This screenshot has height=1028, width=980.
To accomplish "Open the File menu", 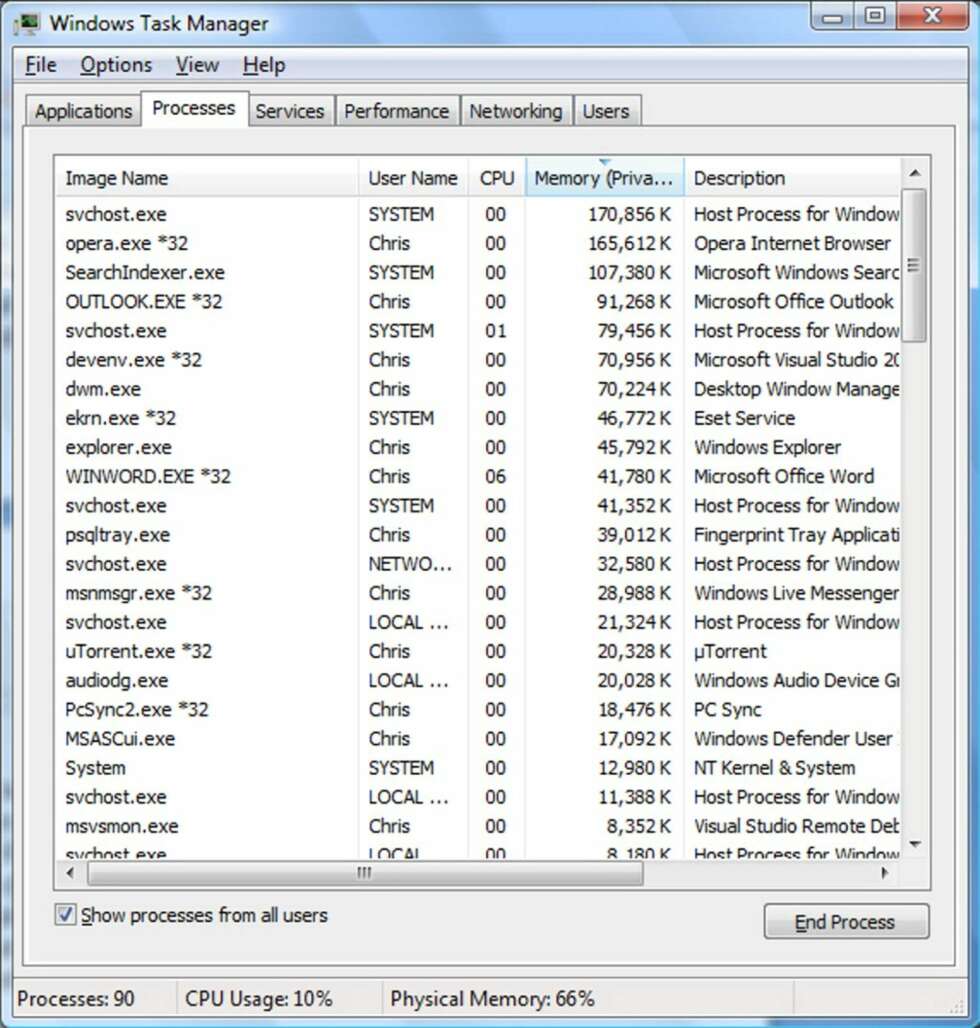I will [x=41, y=65].
